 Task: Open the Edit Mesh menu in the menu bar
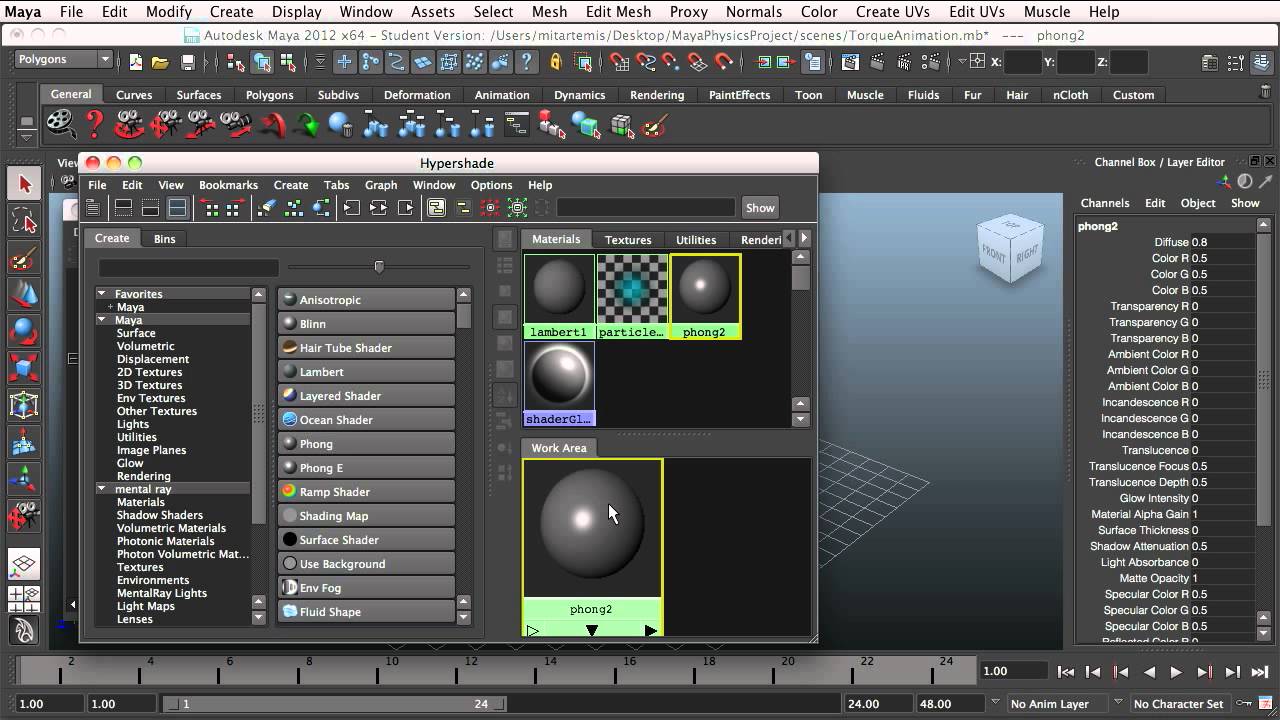pyautogui.click(x=618, y=12)
